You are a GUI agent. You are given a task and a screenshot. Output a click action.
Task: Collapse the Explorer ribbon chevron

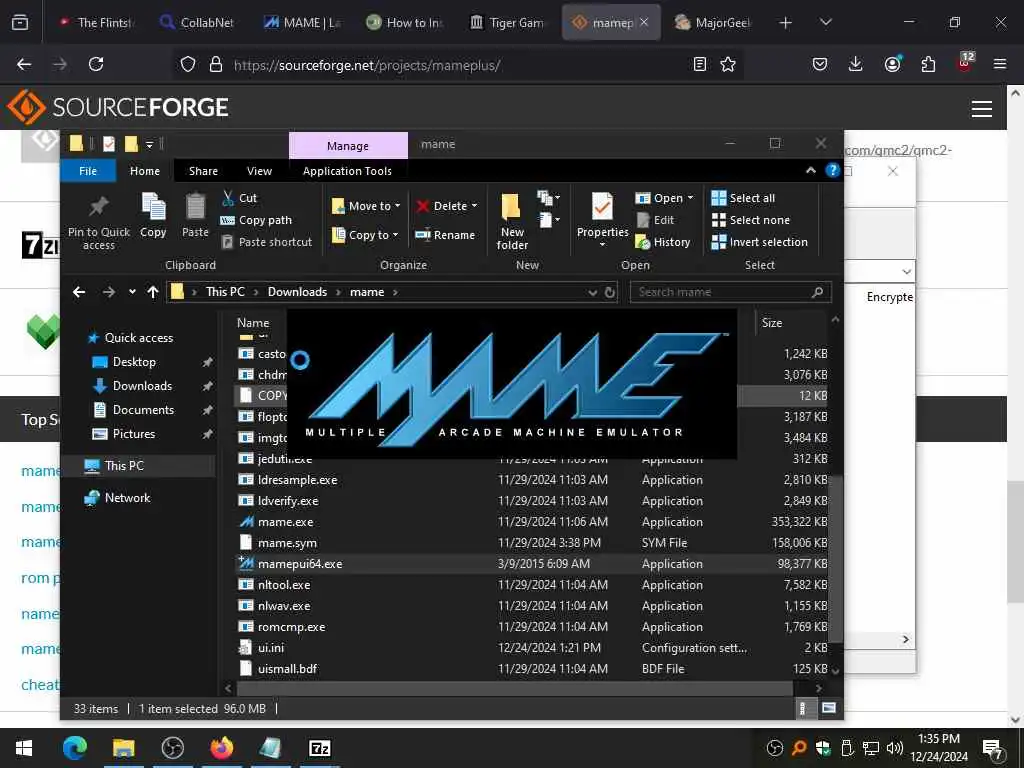[x=810, y=170]
